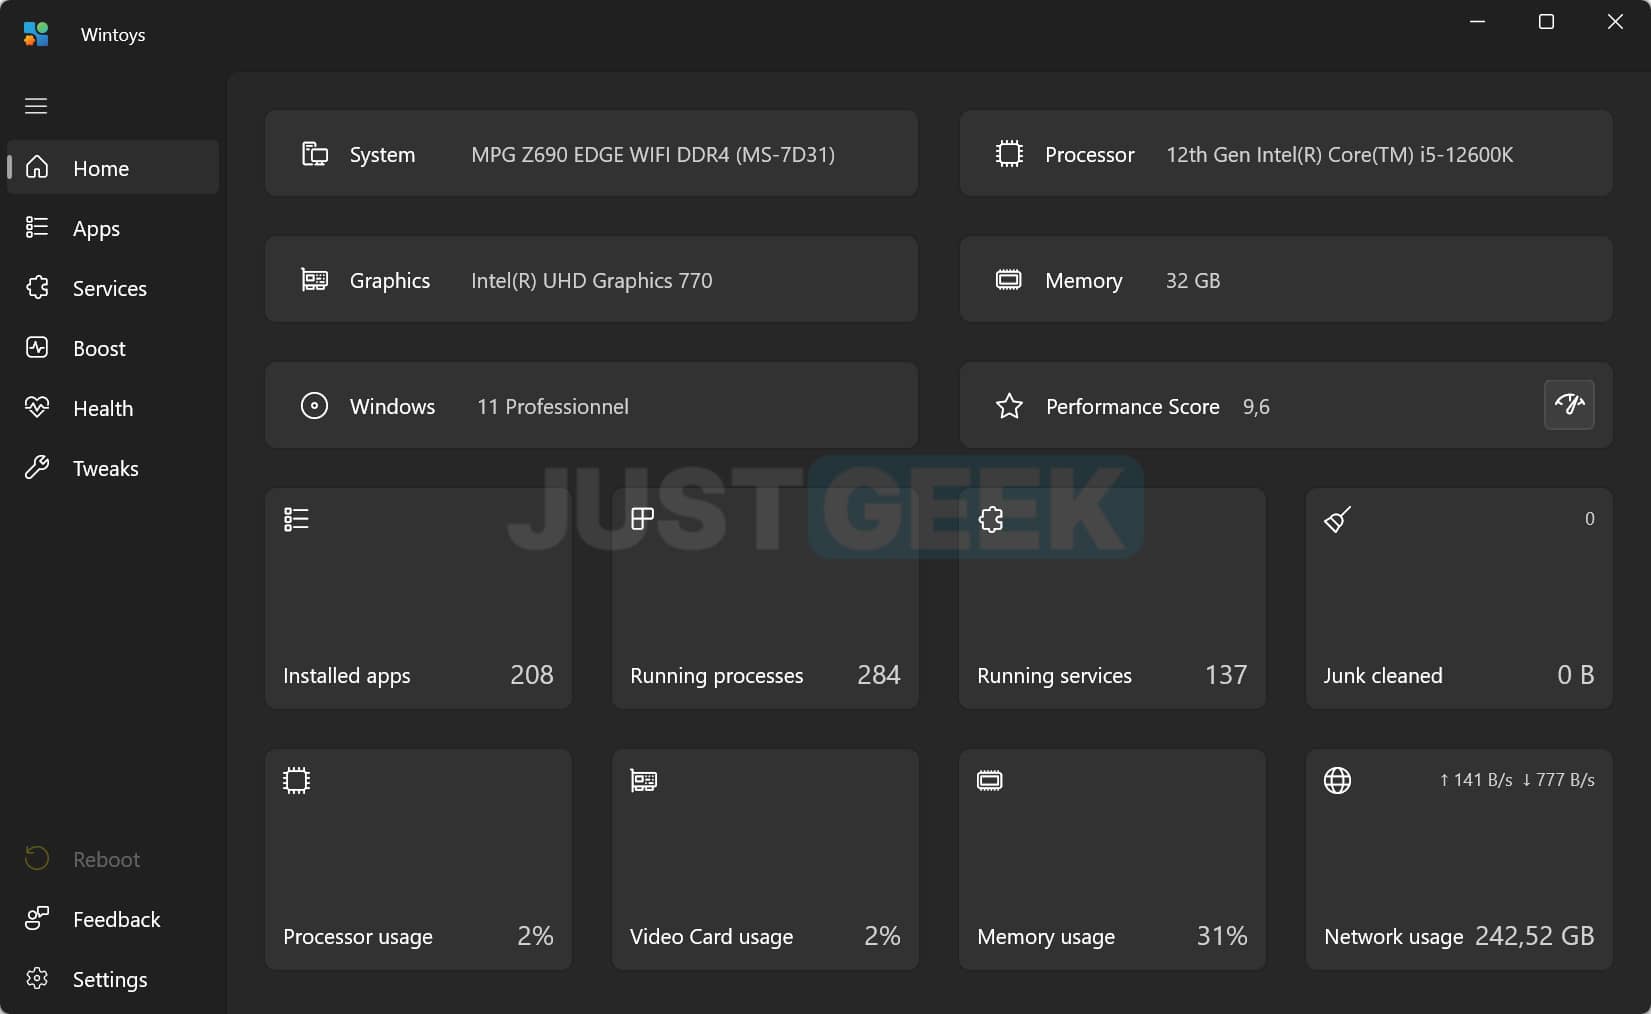Click the Junk cleaned broom icon
The height and width of the screenshot is (1014, 1651).
coord(1337,519)
